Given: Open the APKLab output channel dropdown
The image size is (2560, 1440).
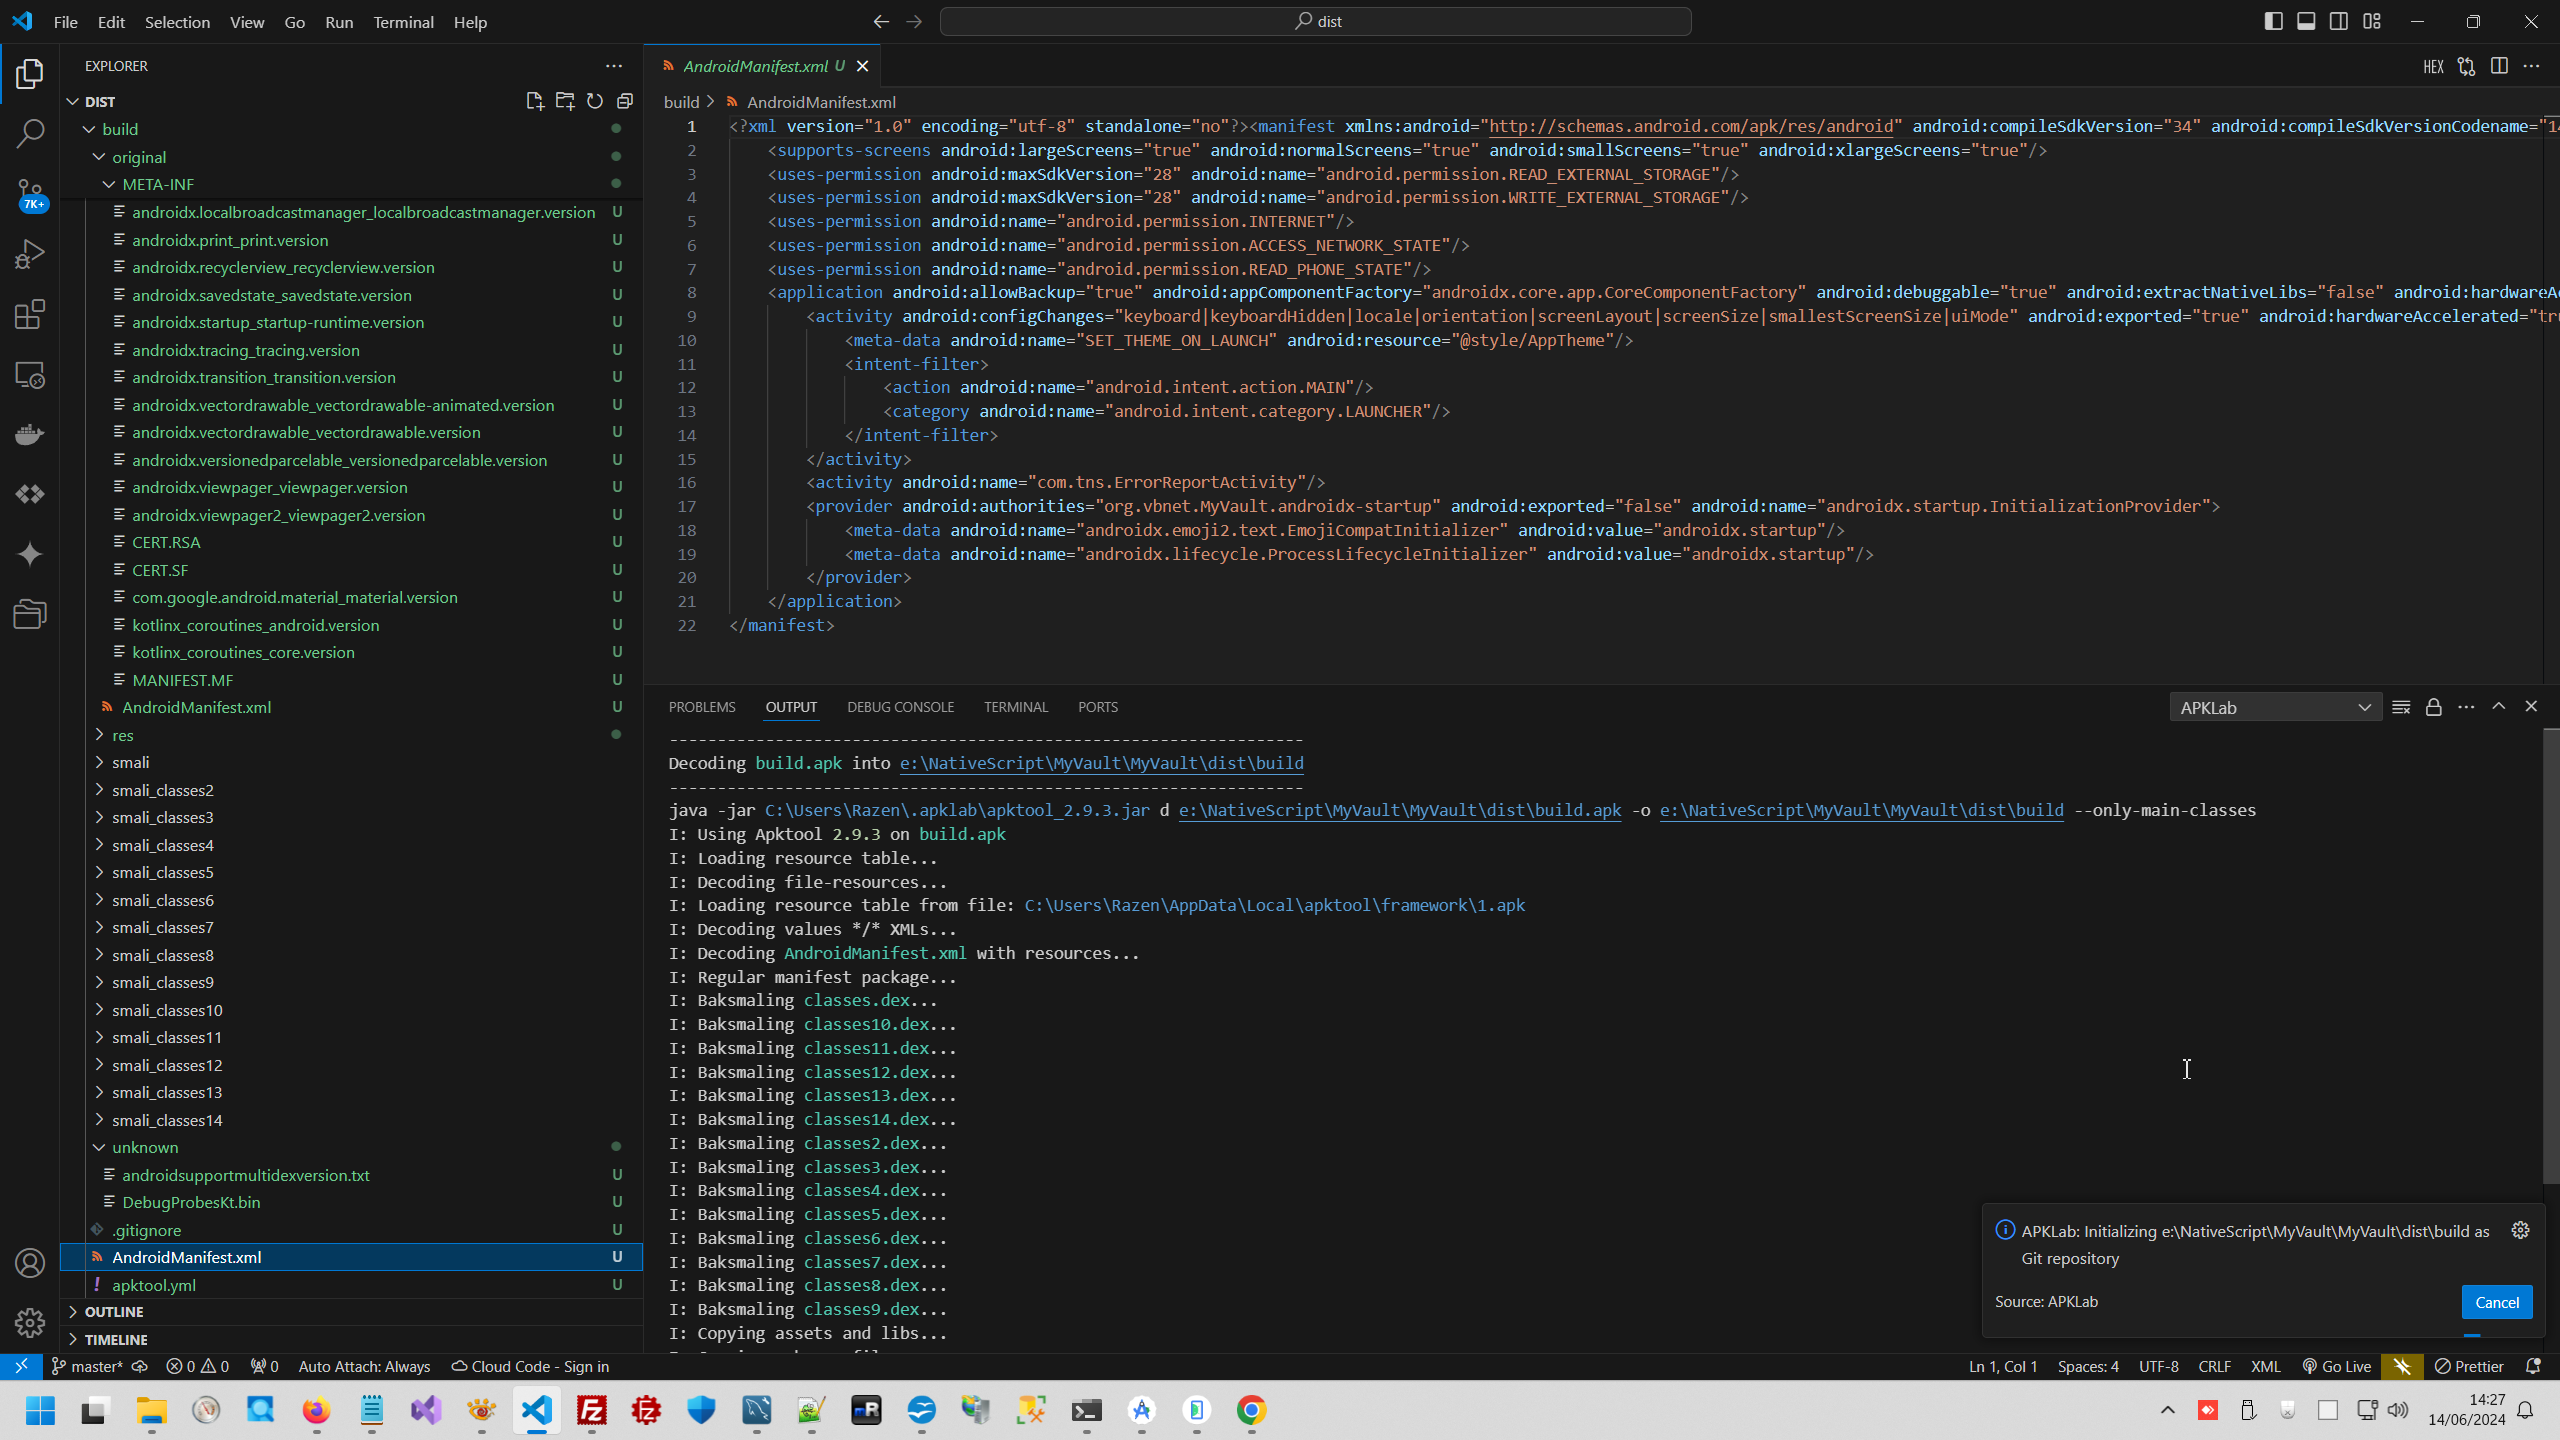Looking at the screenshot, I should pyautogui.click(x=2276, y=707).
